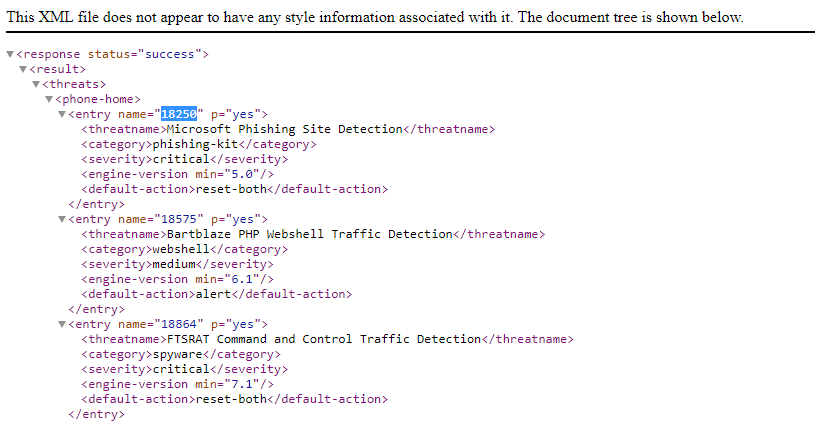Click first reset-both default-action under entry 18250

[x=231, y=189]
